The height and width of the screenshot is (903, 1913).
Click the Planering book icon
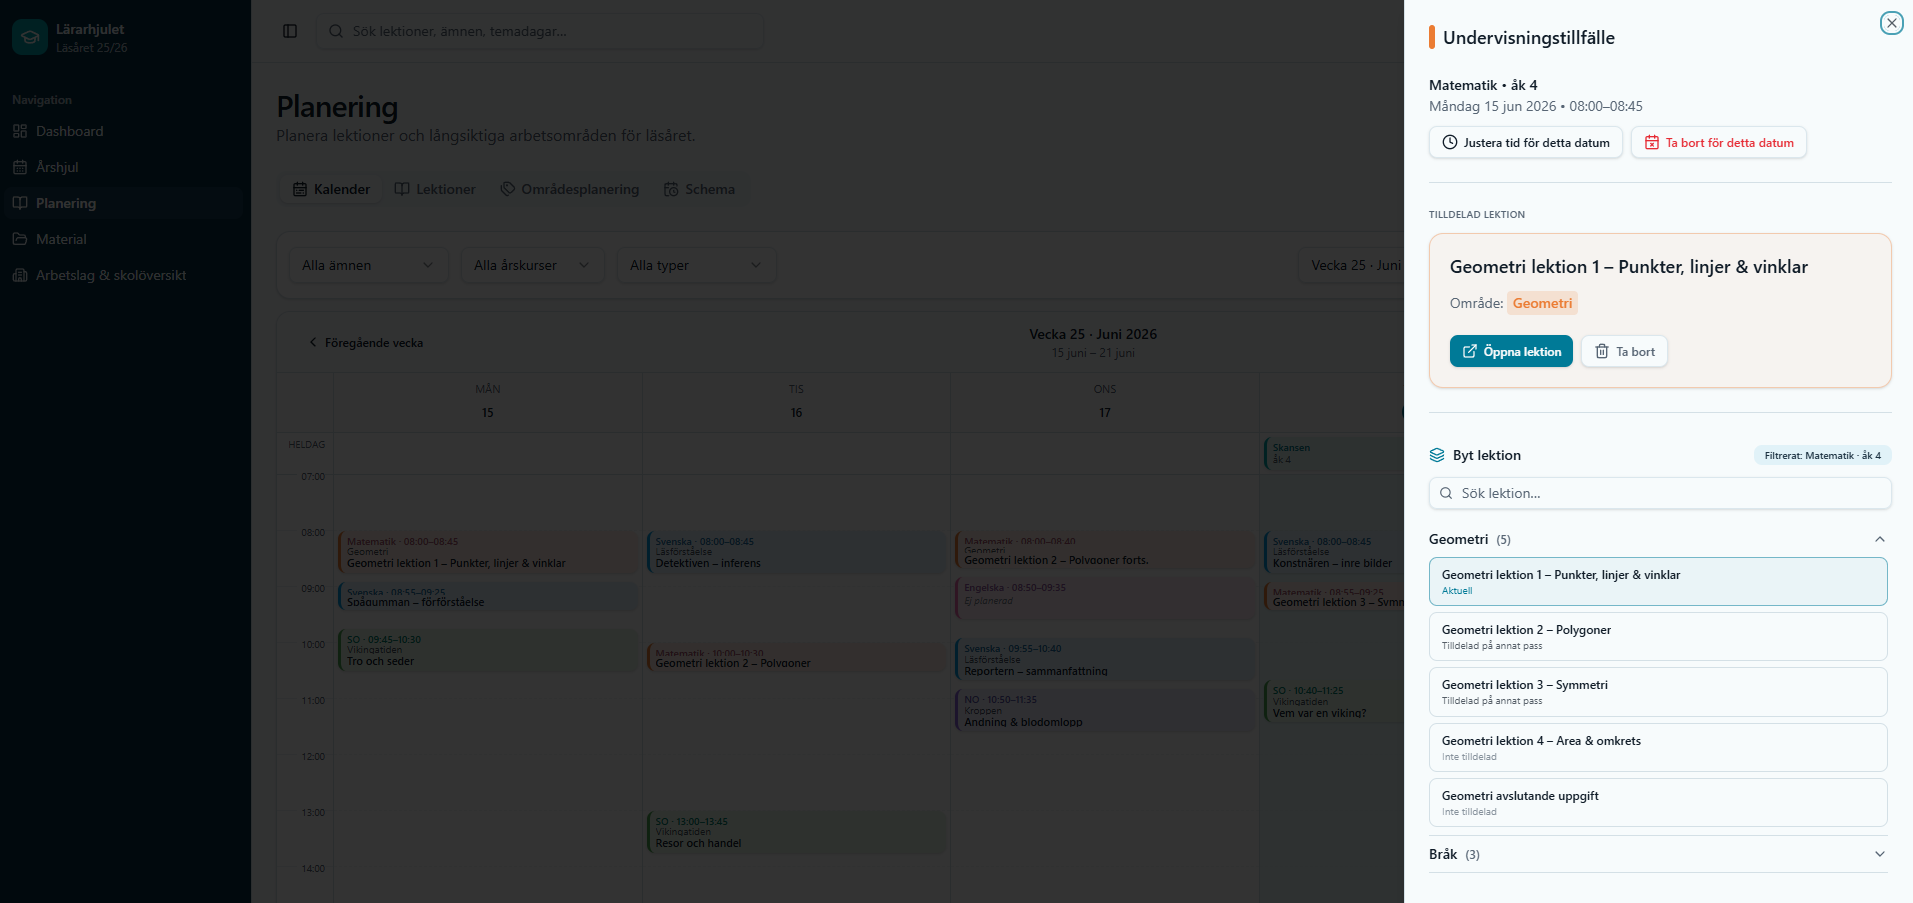(x=20, y=203)
